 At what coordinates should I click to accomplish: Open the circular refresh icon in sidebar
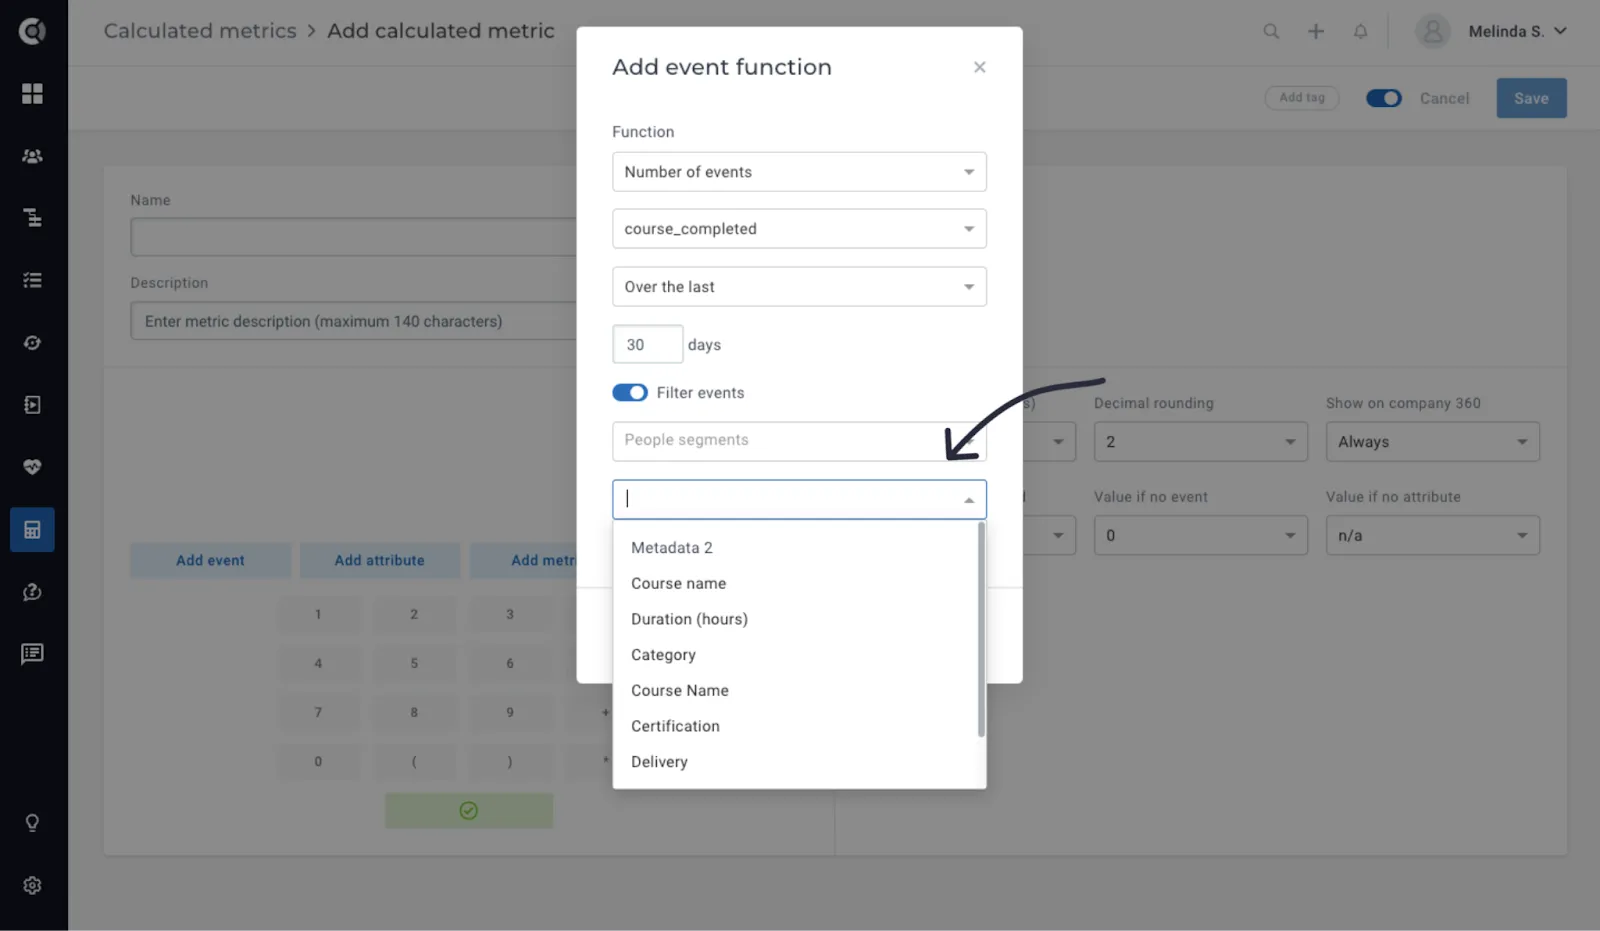(x=32, y=343)
